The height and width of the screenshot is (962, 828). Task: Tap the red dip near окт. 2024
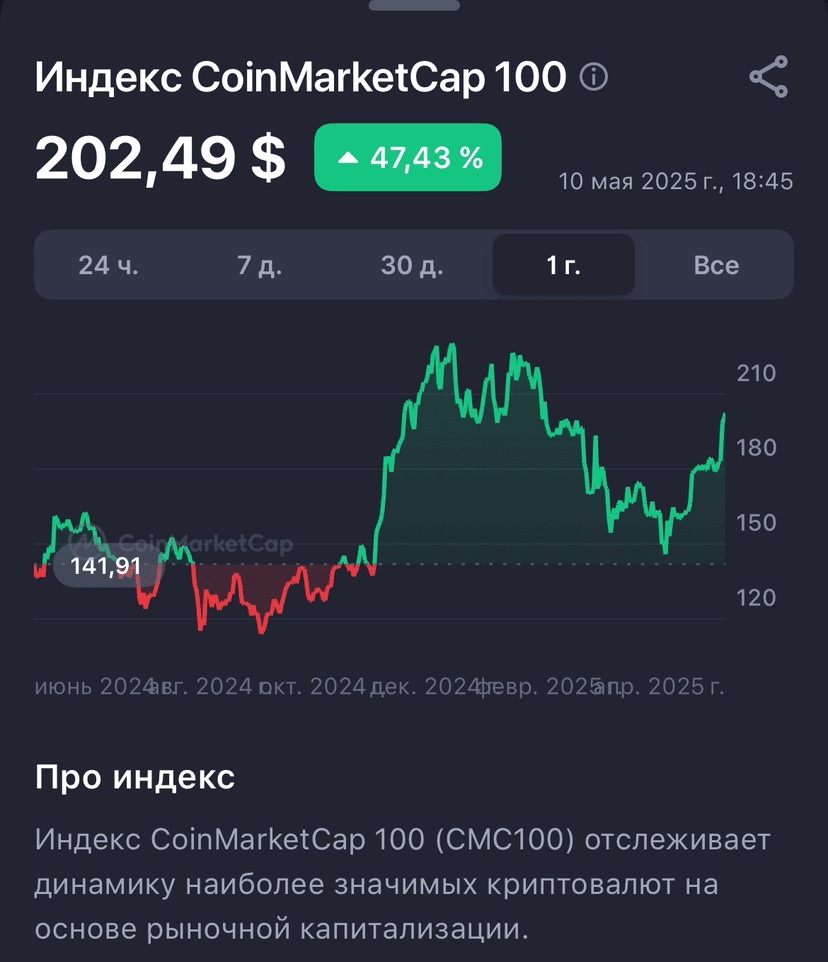coord(262,631)
